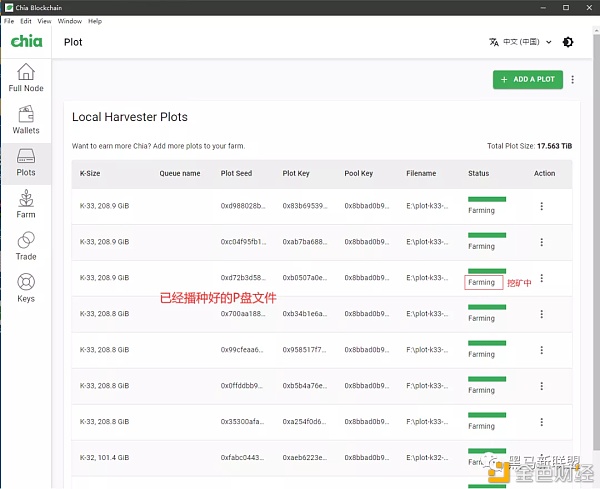Click plot seed 0x99cfeaa6

(242, 350)
